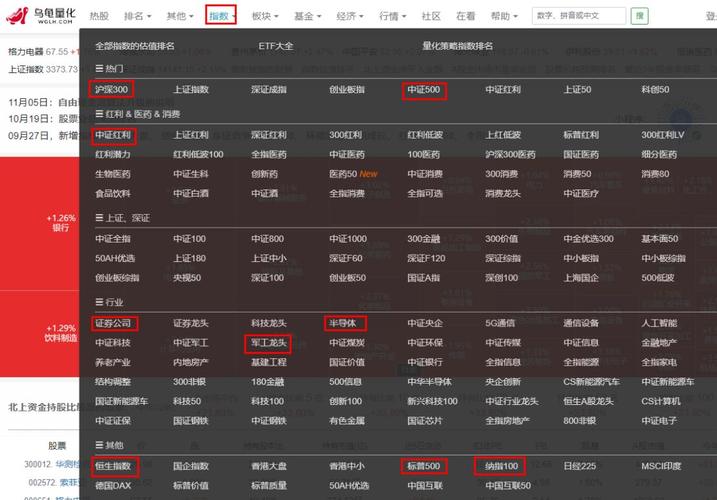717x500 pixels.
Task: Open the 在看 nav item
Action: pos(466,16)
